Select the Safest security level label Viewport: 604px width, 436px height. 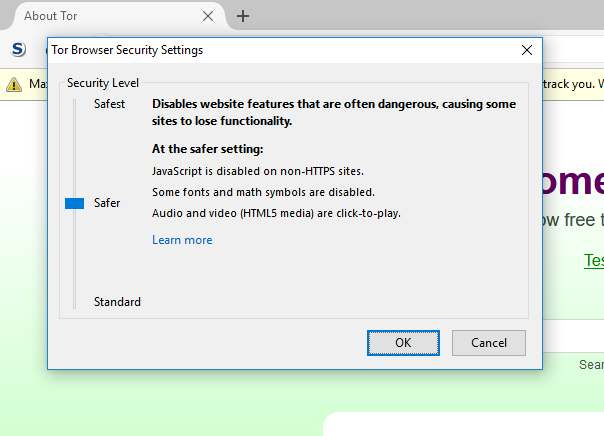[109, 104]
